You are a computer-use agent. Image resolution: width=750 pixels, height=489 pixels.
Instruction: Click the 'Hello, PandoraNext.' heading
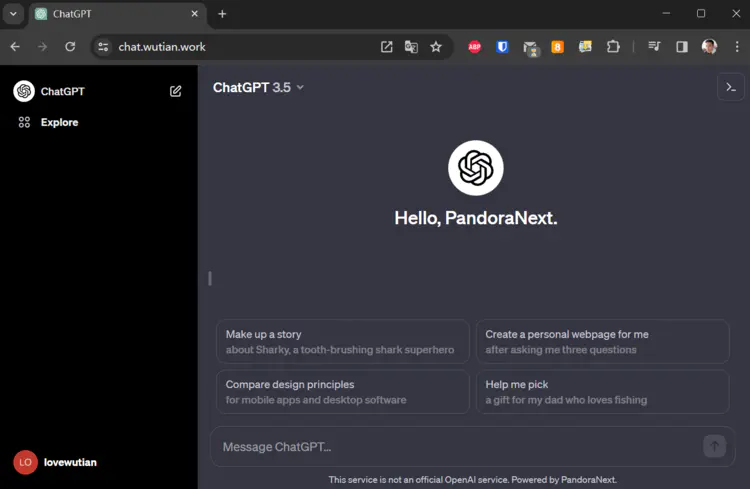coord(476,218)
